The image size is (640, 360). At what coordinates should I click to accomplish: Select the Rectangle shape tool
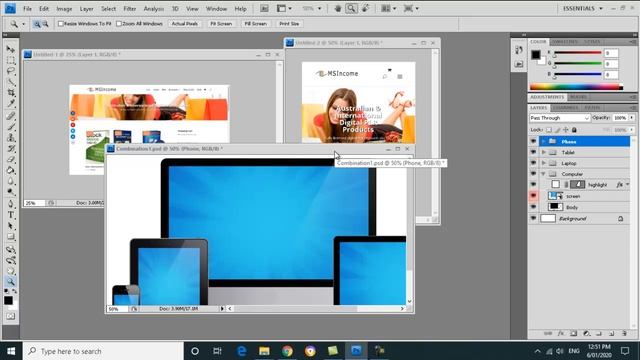click(x=11, y=237)
